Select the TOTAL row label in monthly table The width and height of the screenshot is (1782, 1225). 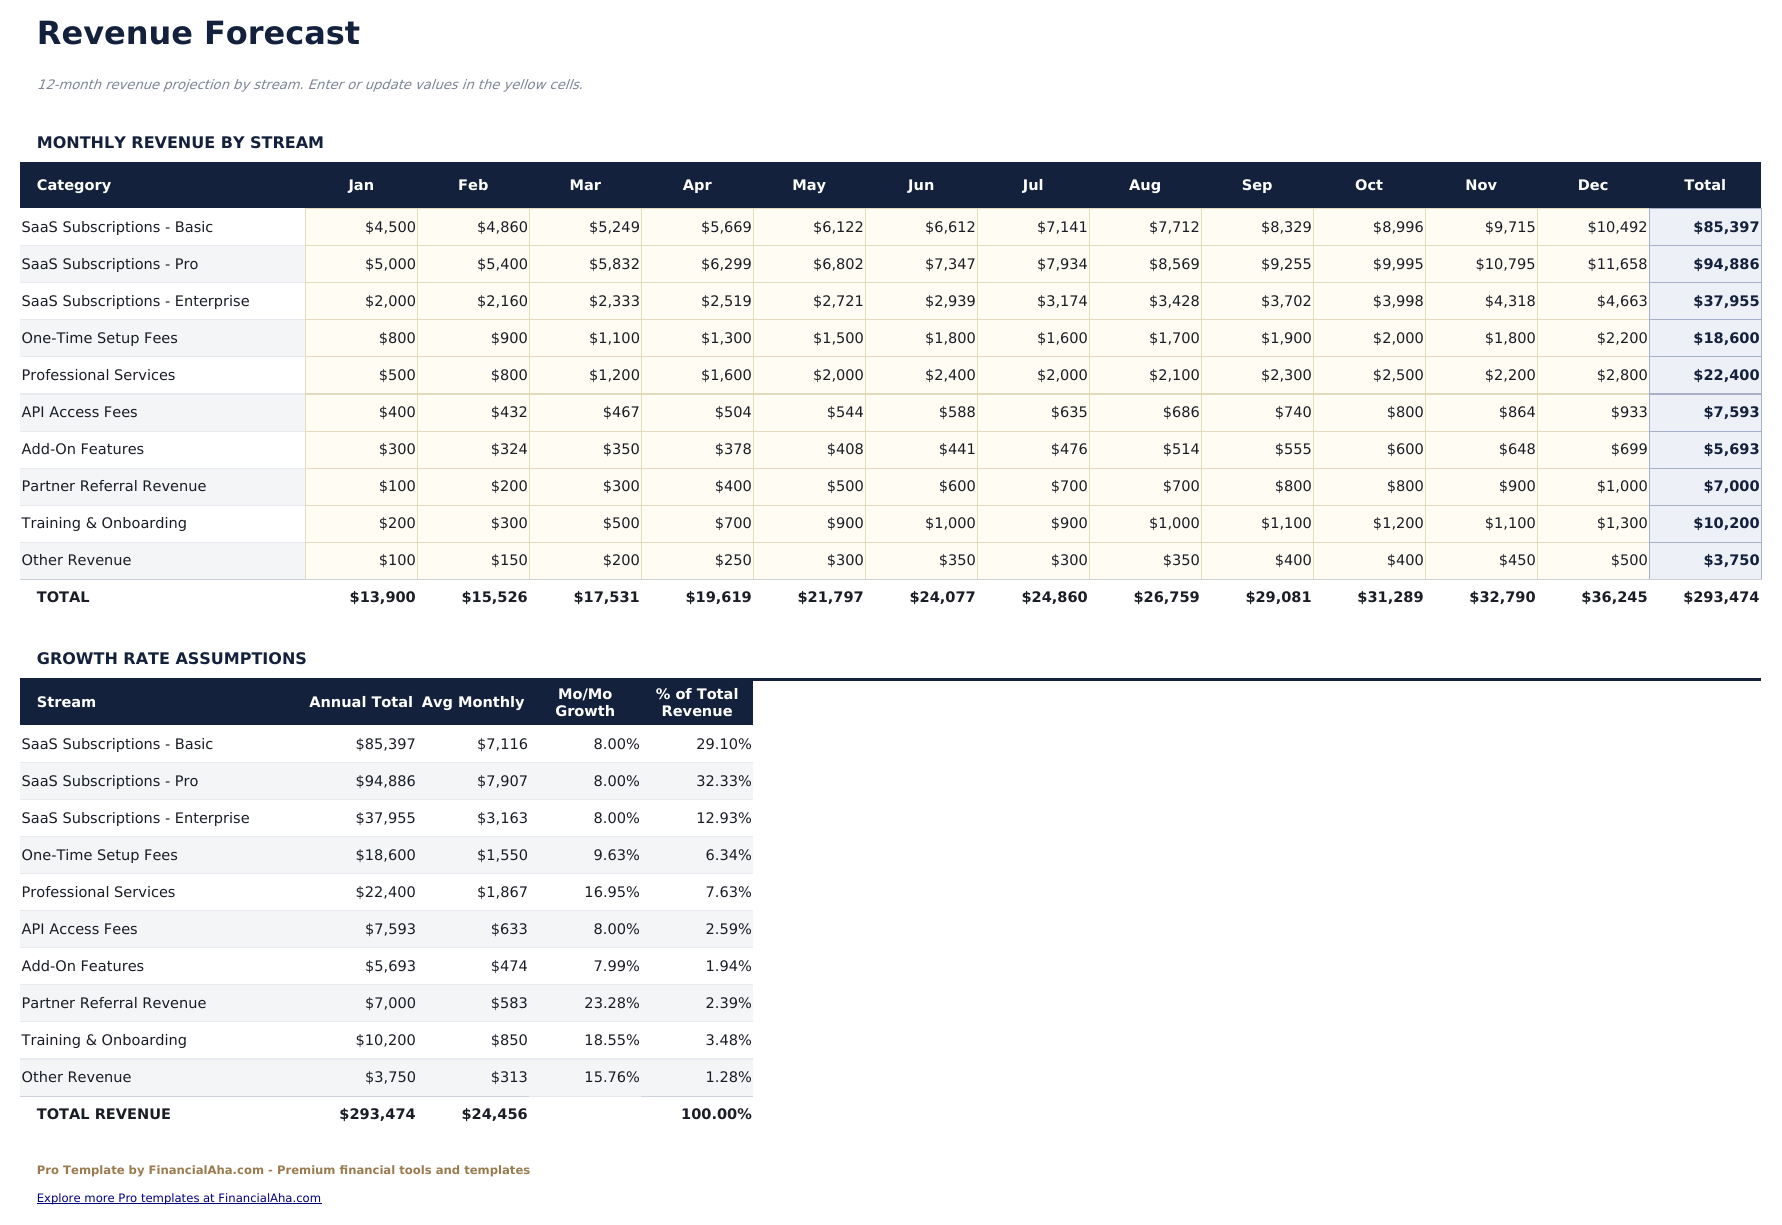pyautogui.click(x=64, y=596)
